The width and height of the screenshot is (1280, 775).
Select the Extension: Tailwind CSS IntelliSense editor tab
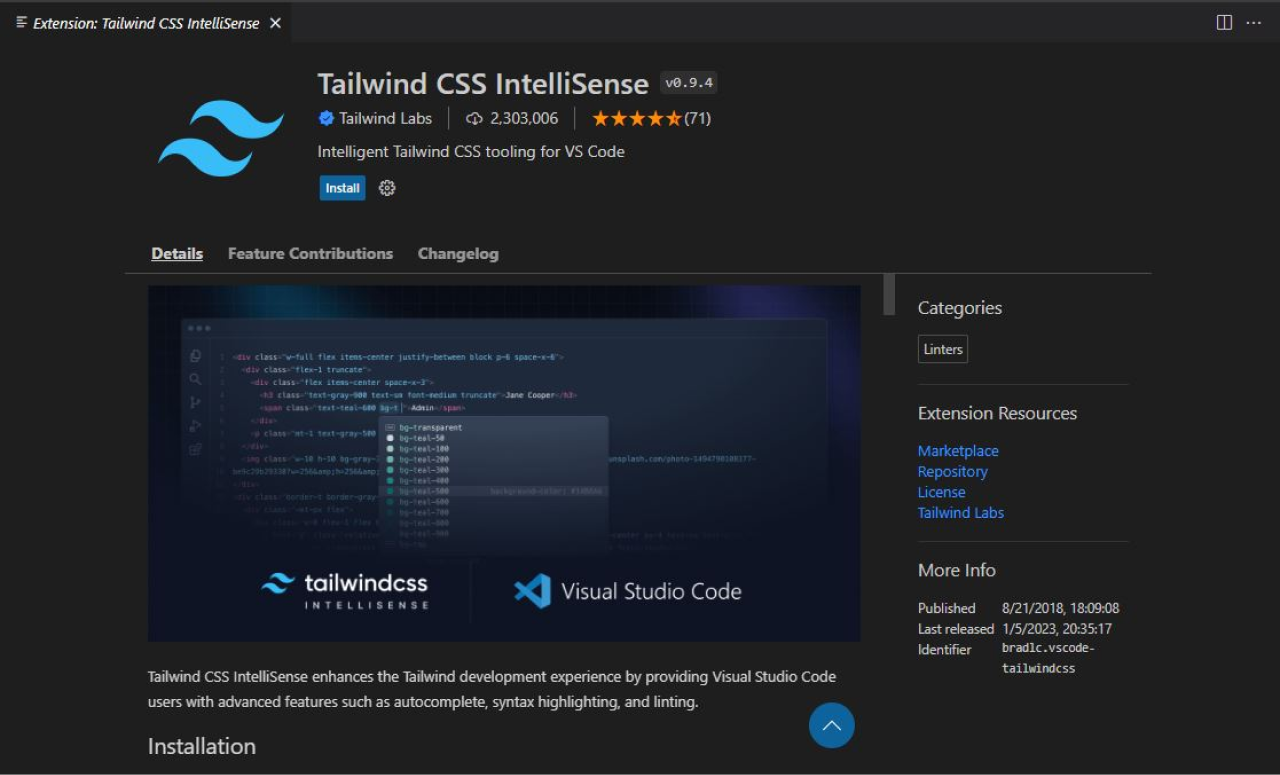pos(146,23)
